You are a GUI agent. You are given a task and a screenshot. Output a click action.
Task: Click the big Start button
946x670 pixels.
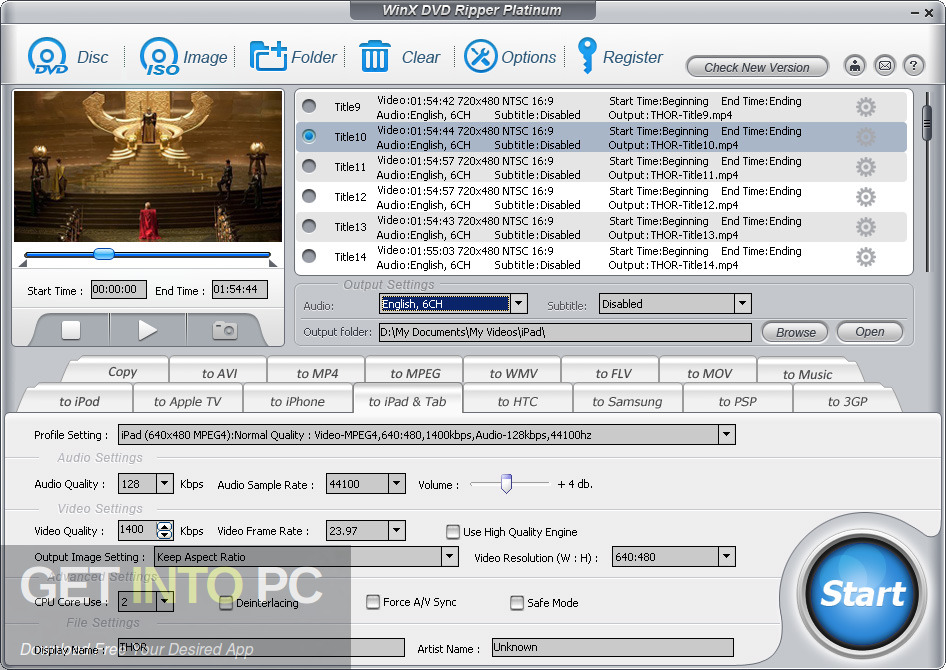(x=862, y=593)
